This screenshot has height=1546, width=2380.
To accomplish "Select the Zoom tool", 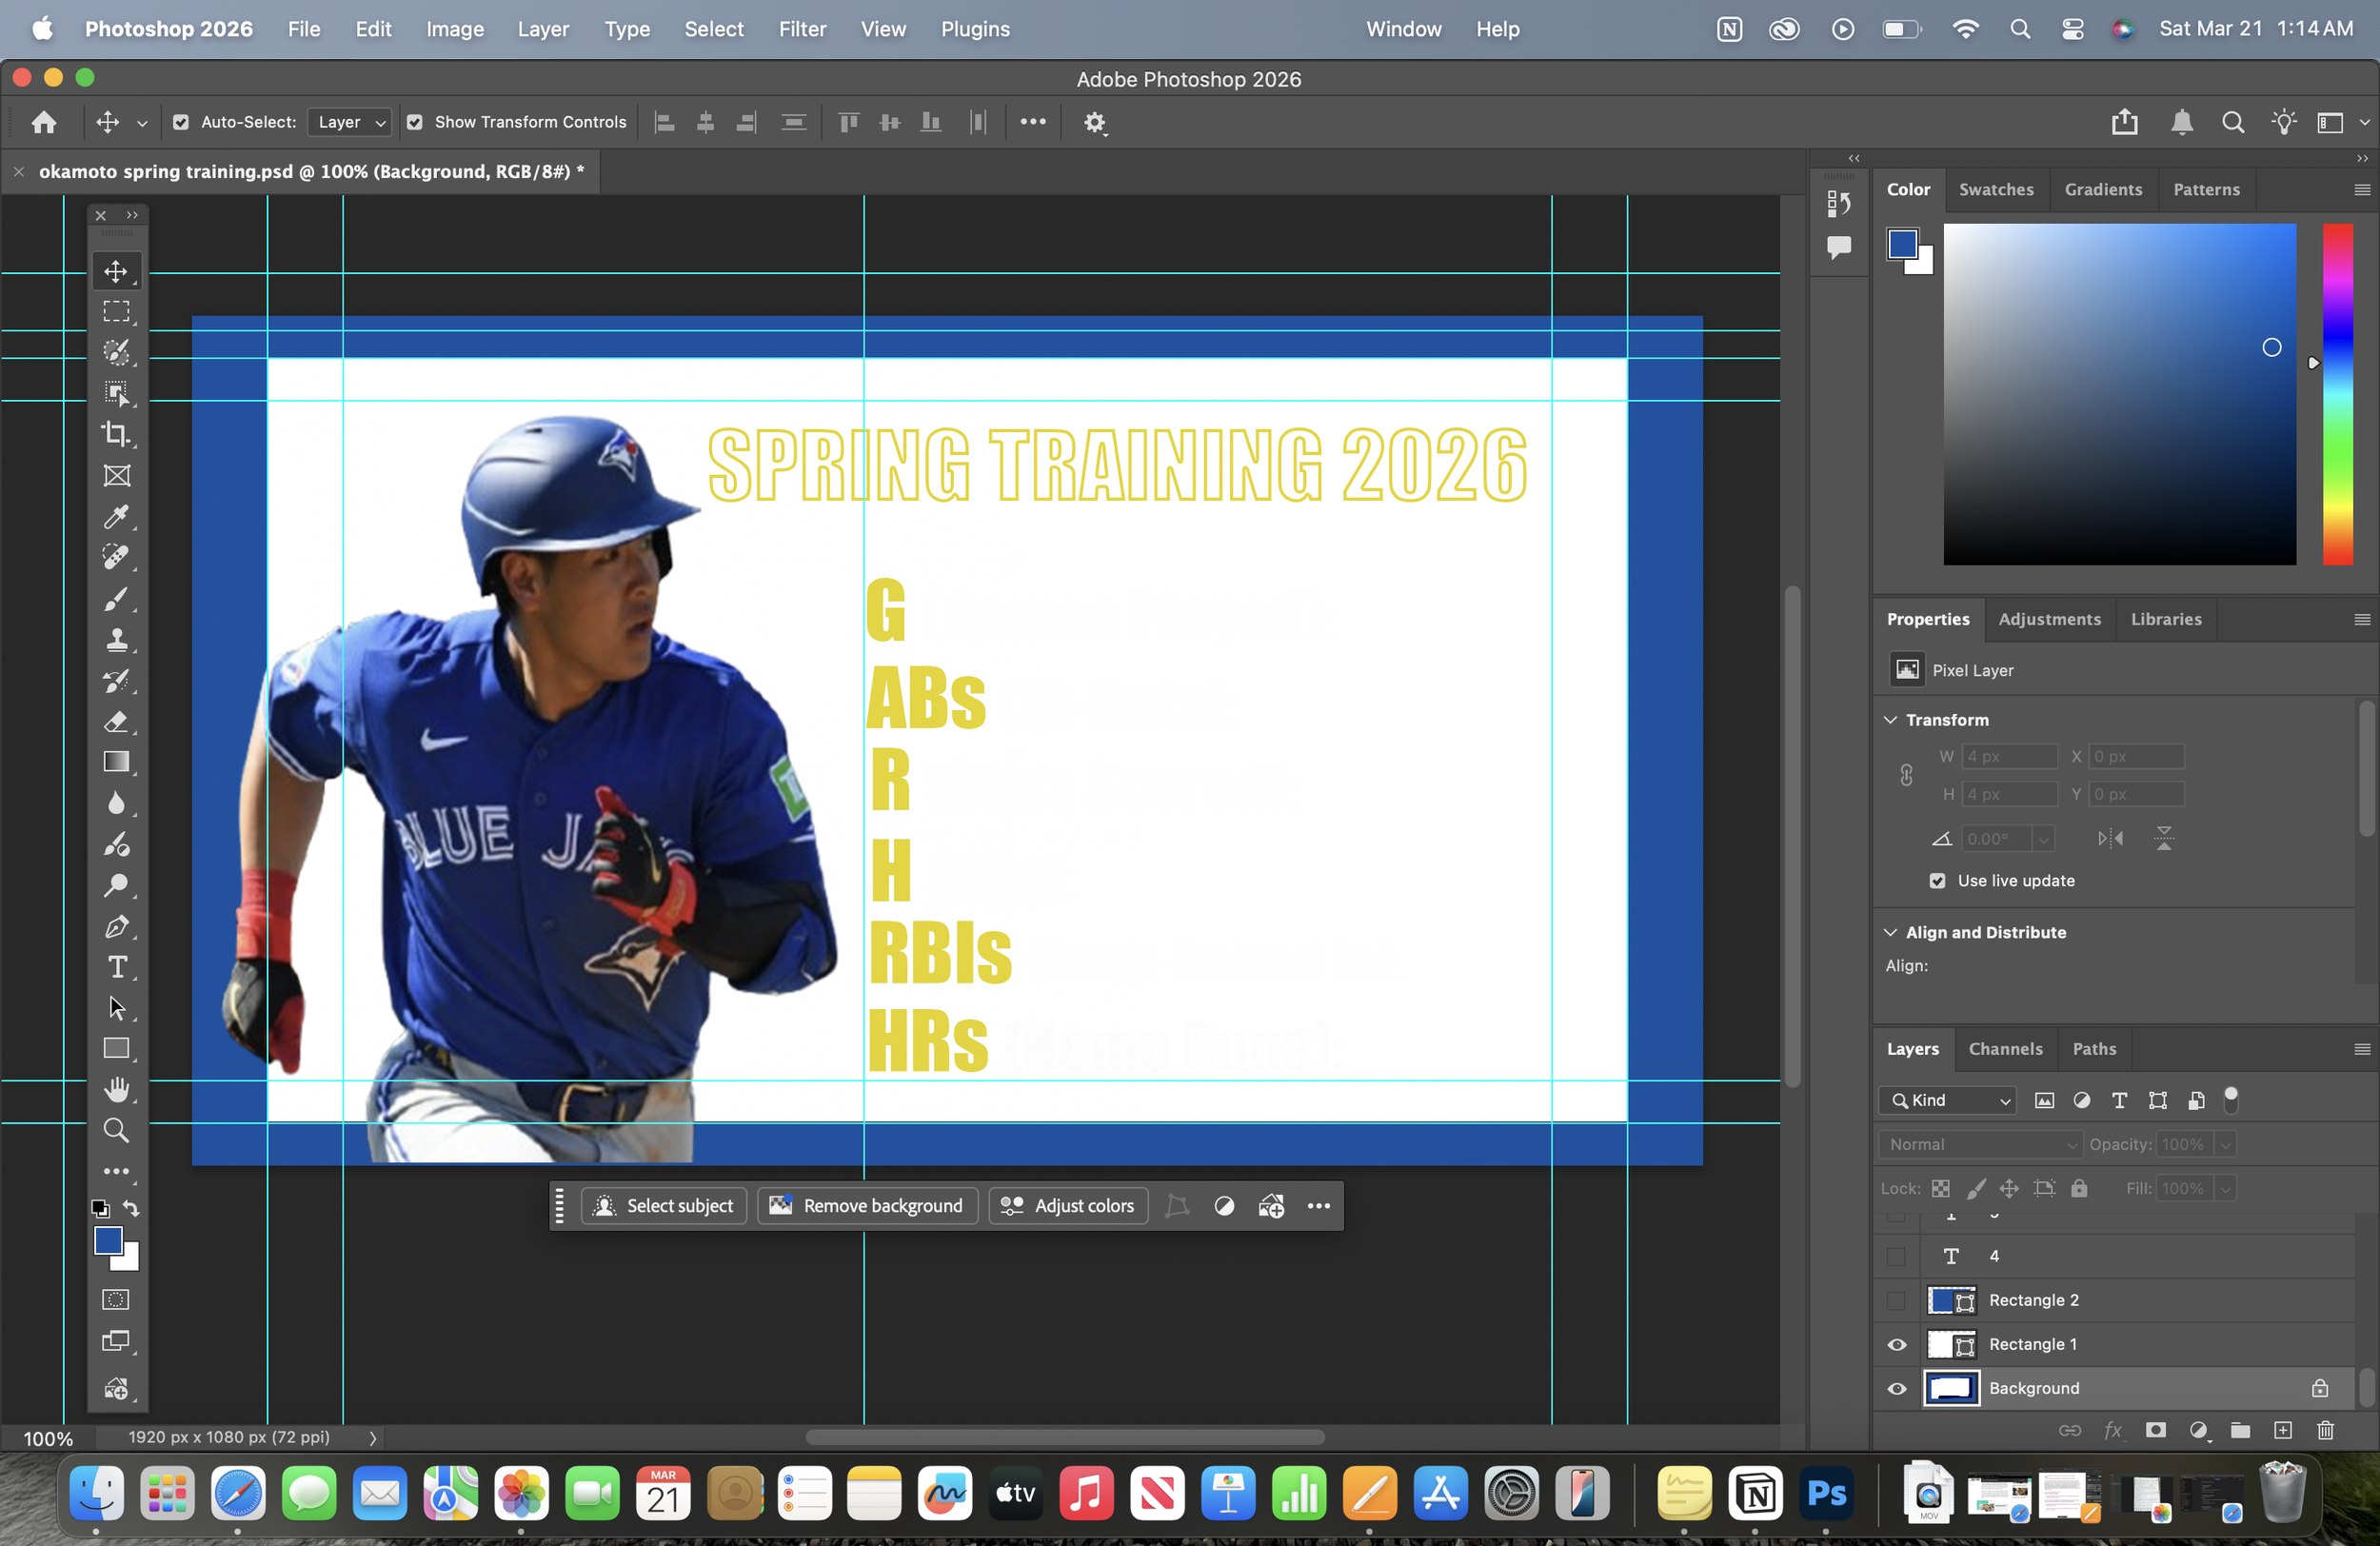I will coord(116,1130).
